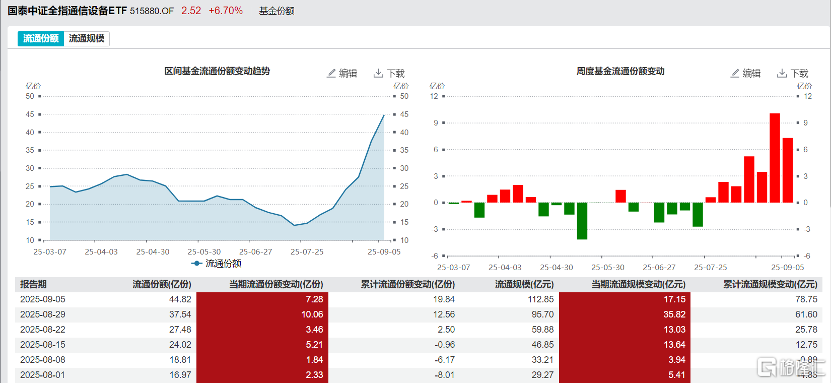Sort by the 流通份额(亿份) column header

(161, 284)
